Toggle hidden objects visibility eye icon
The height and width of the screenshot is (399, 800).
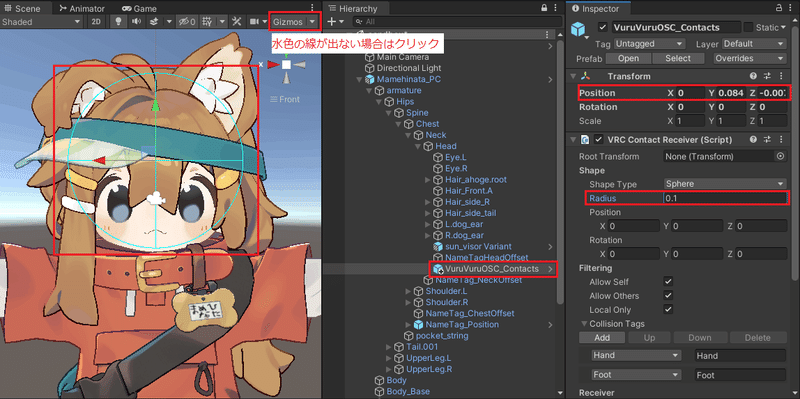click(x=186, y=21)
